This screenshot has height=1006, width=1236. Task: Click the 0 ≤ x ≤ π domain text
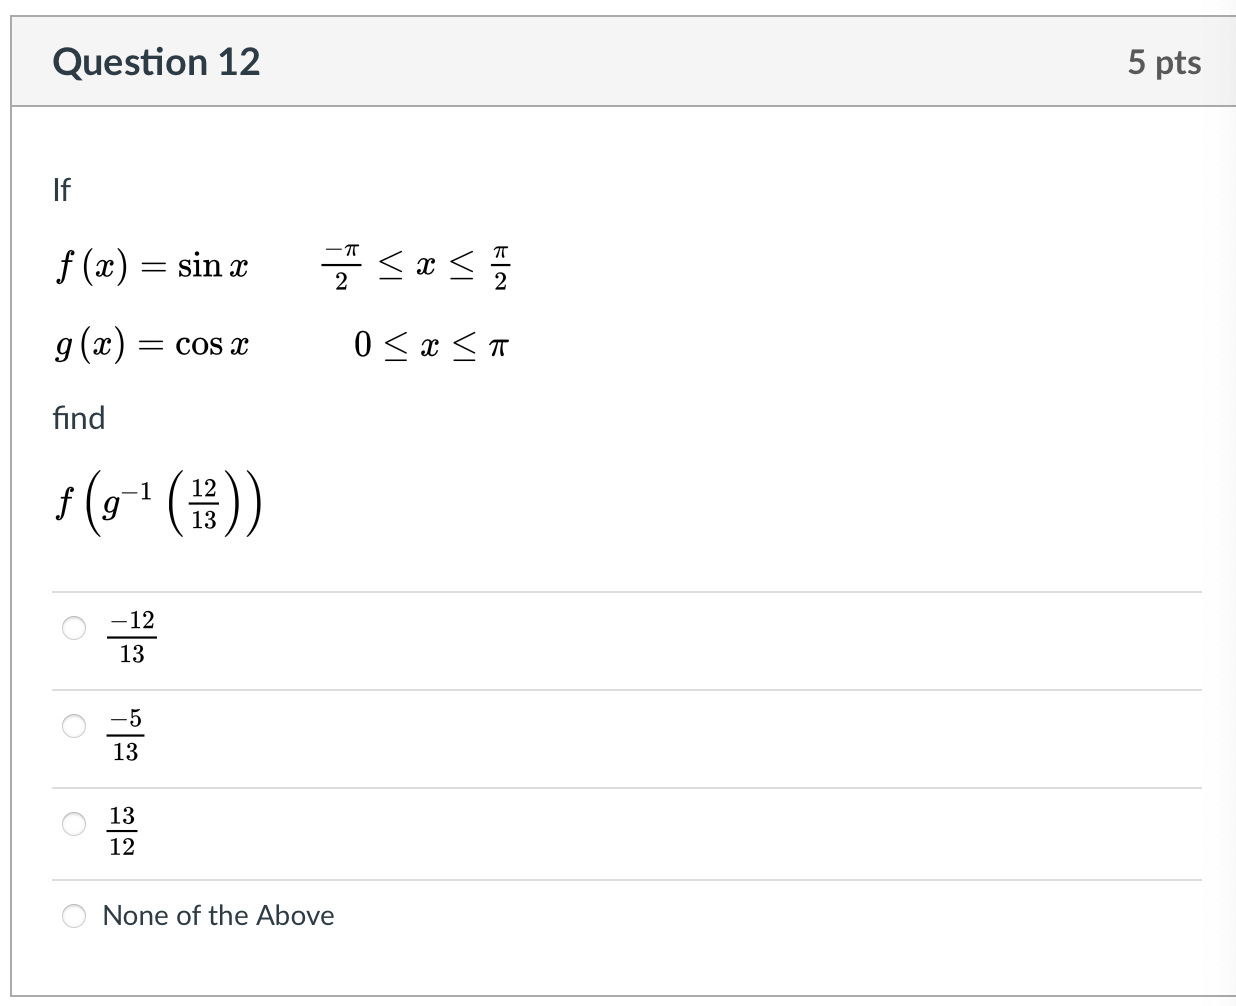(430, 344)
